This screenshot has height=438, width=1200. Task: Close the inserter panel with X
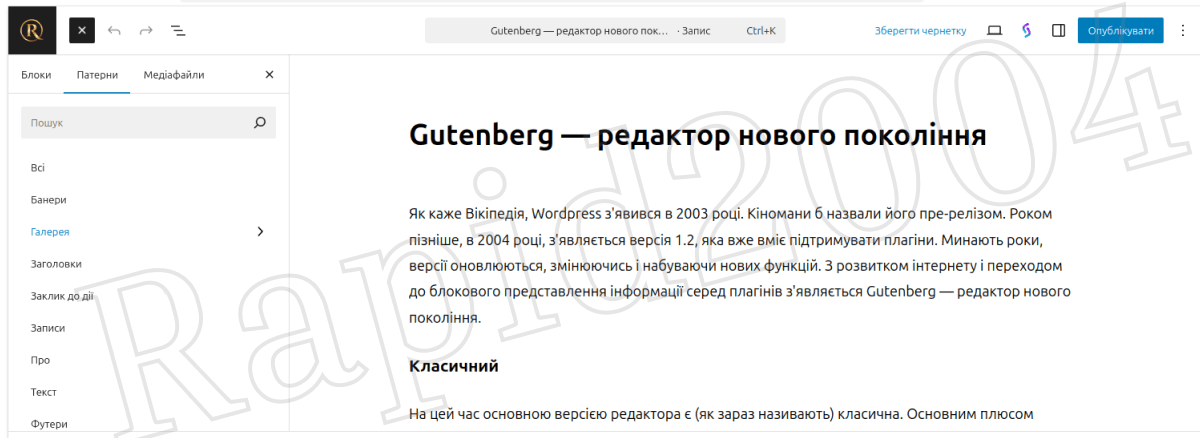(x=269, y=75)
